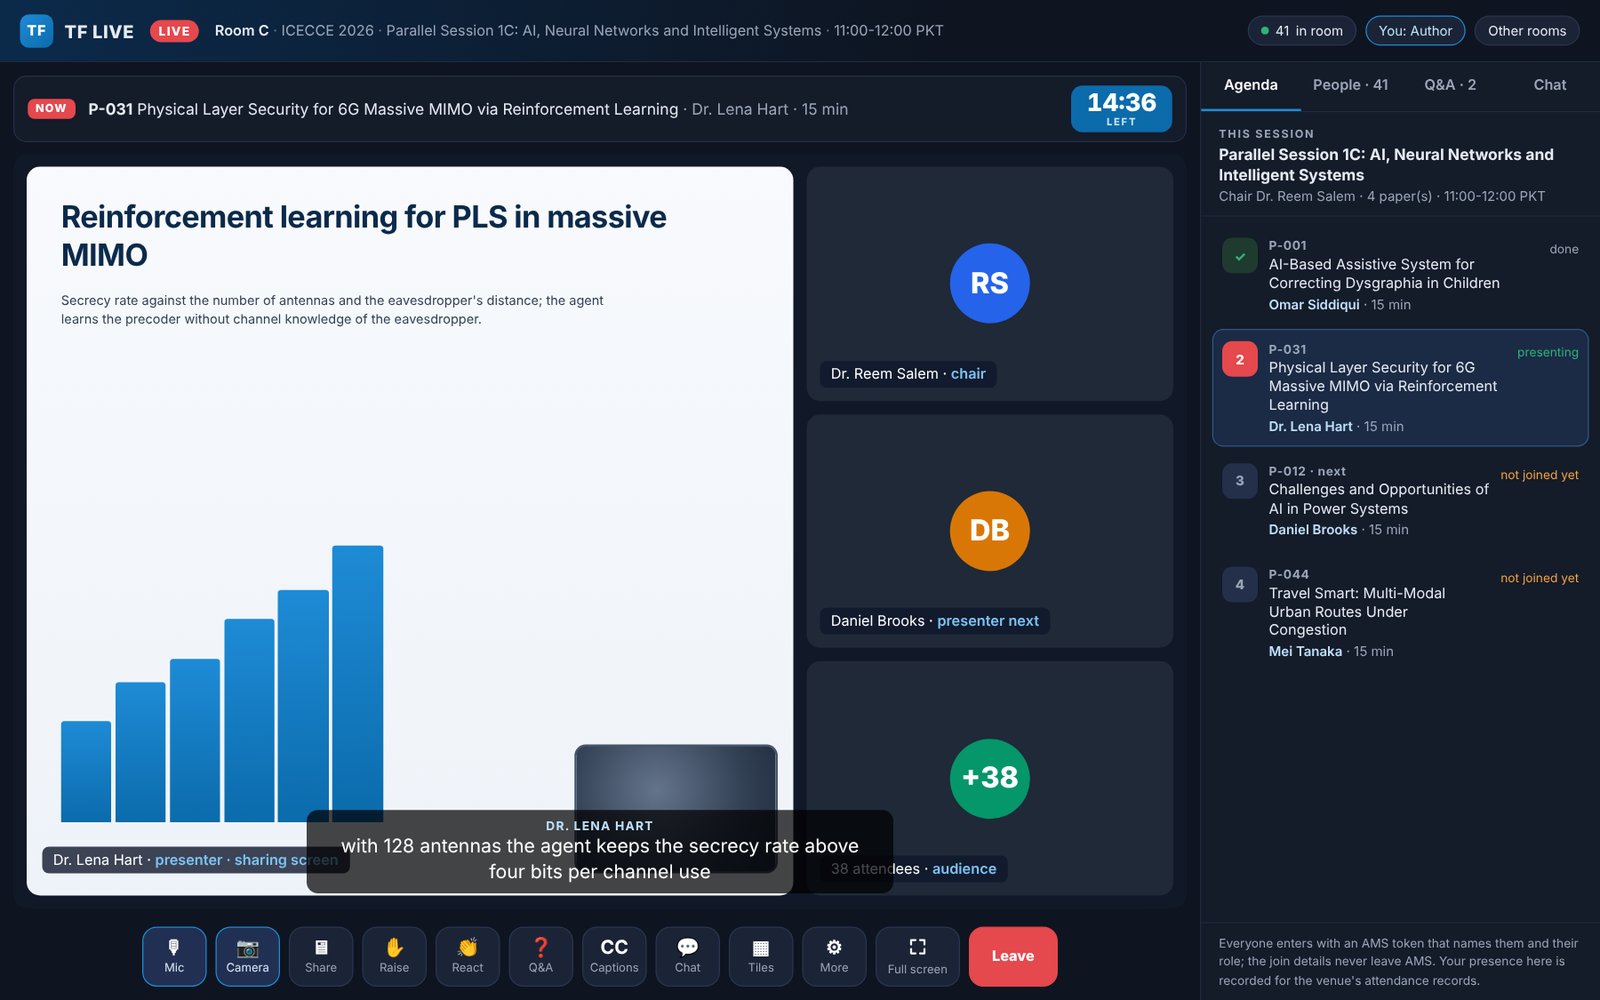Open the More settings menu
This screenshot has height=1000, width=1600.
834,956
